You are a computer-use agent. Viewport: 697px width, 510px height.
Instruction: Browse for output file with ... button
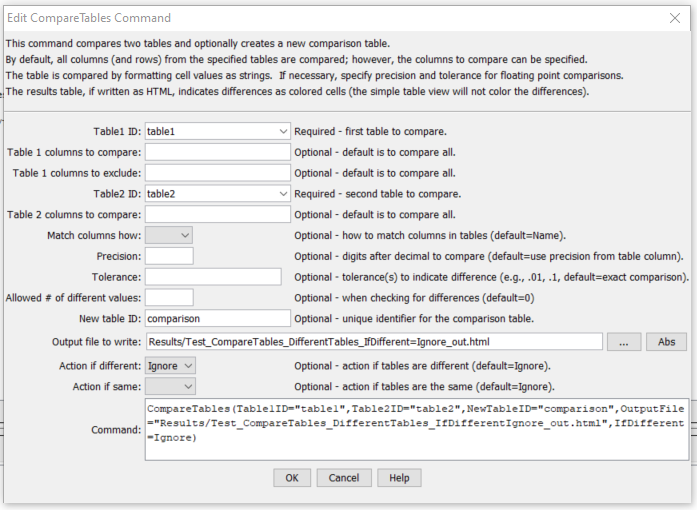click(x=624, y=342)
